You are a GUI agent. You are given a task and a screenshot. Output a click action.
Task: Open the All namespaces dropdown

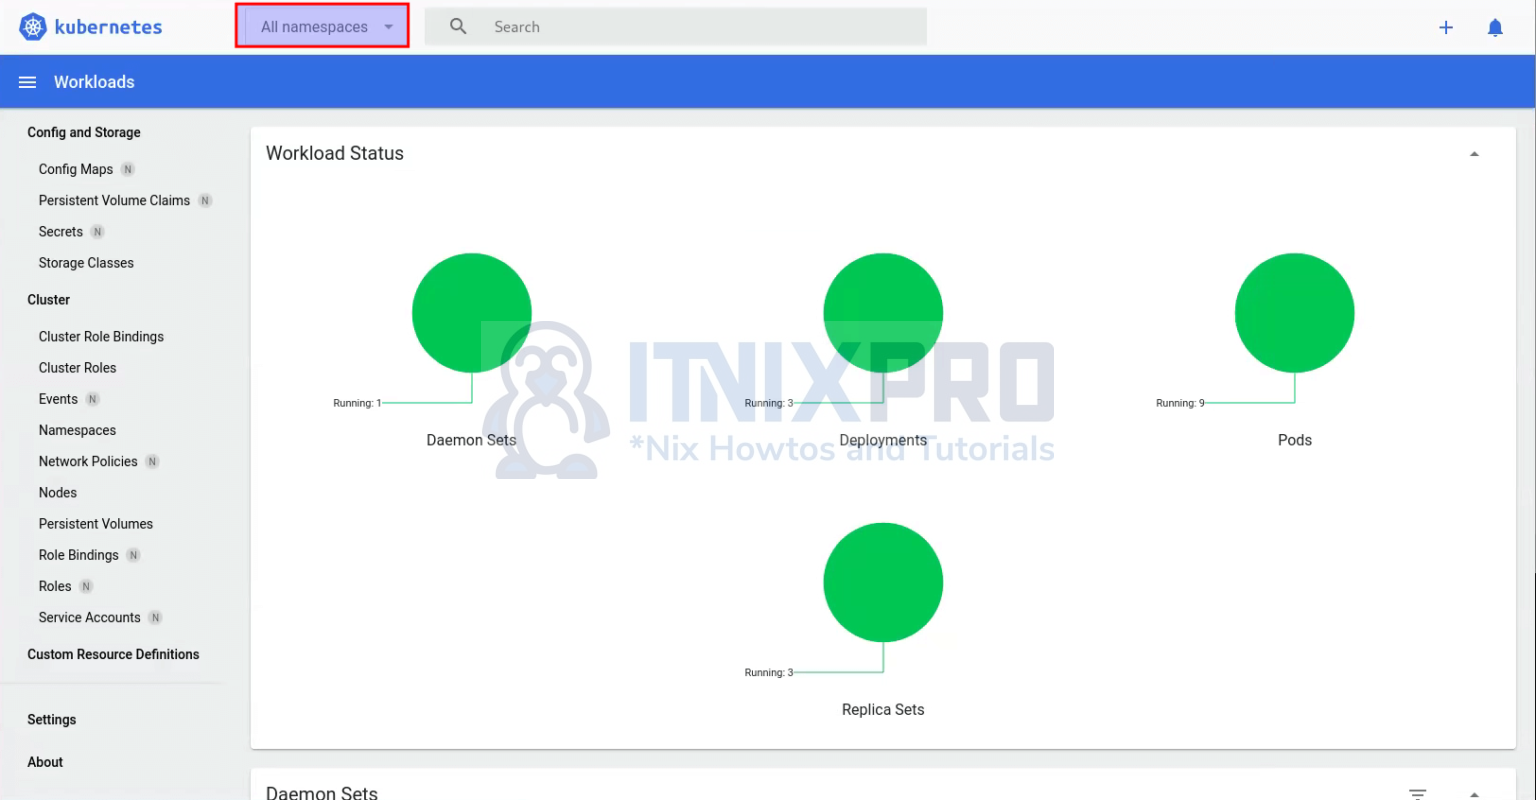click(x=322, y=26)
